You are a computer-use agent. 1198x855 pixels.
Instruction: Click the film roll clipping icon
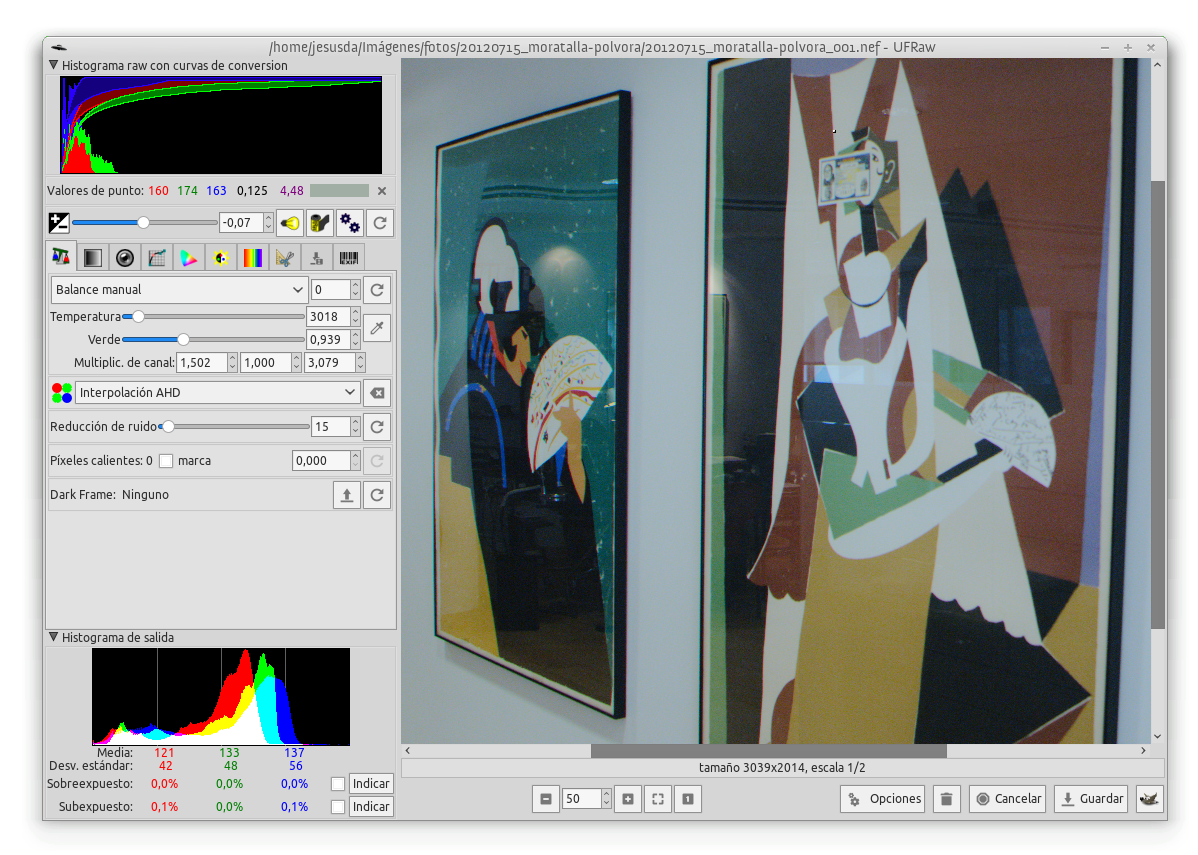coord(320,222)
